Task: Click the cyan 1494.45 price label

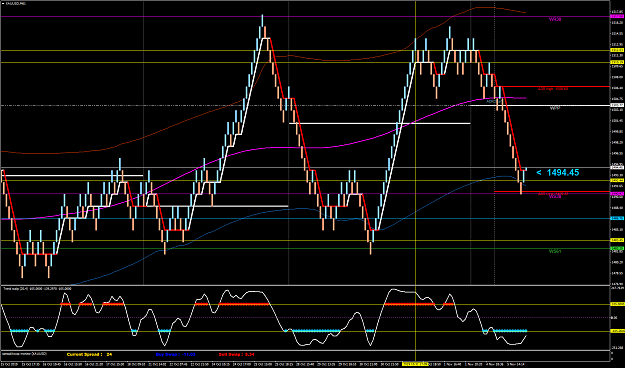Action: click(x=557, y=173)
